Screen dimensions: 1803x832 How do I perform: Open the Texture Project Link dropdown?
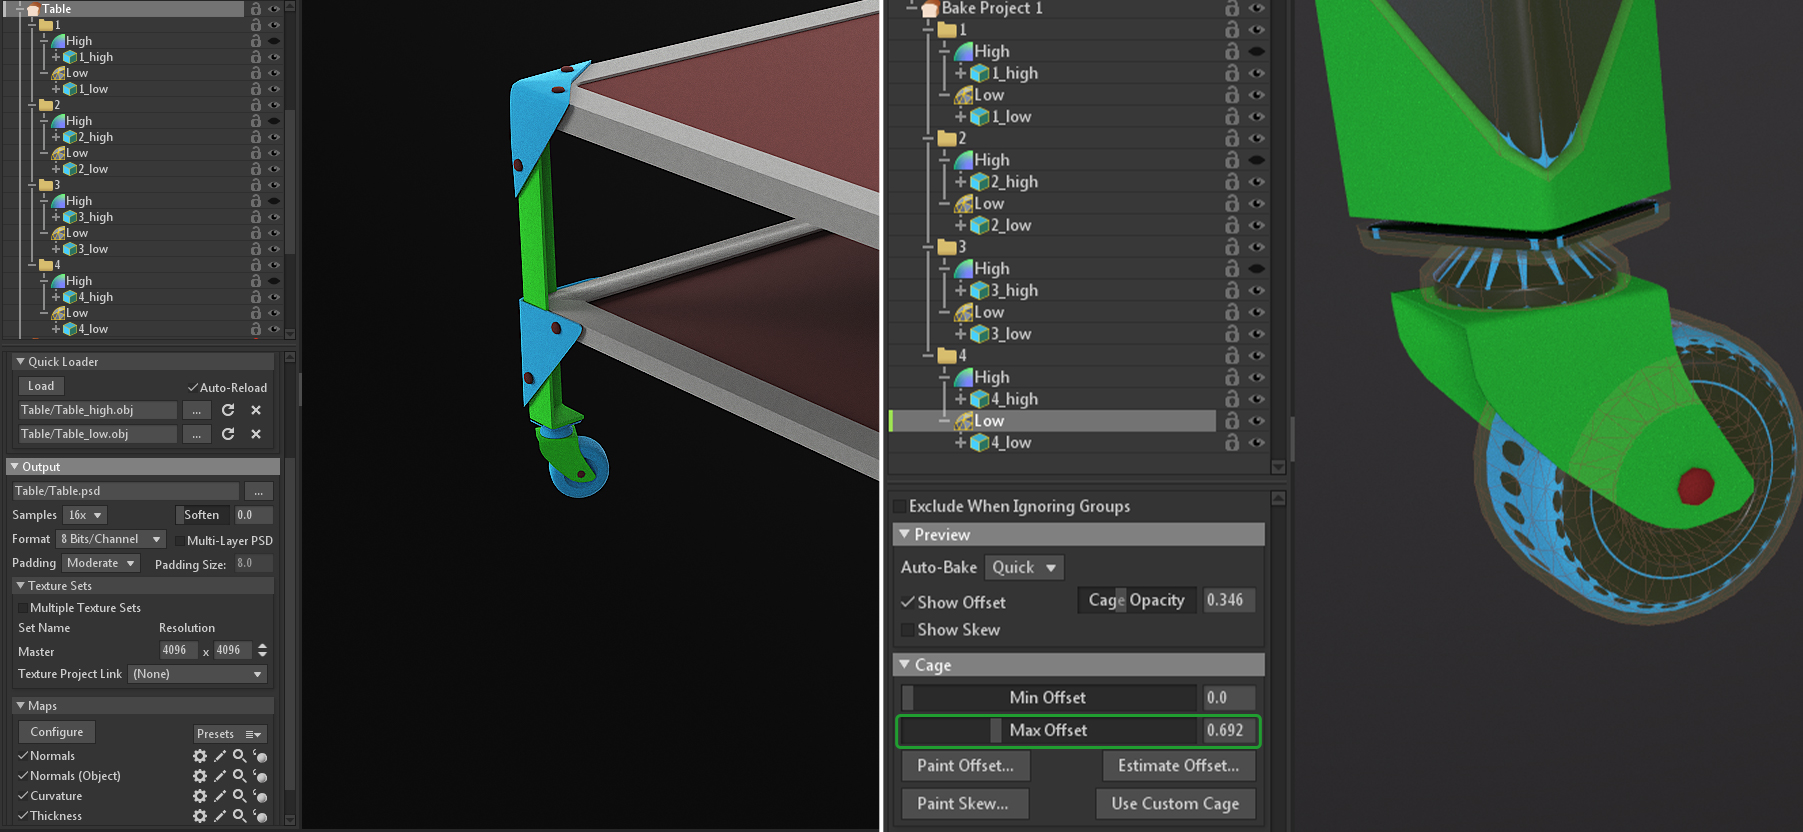[197, 674]
